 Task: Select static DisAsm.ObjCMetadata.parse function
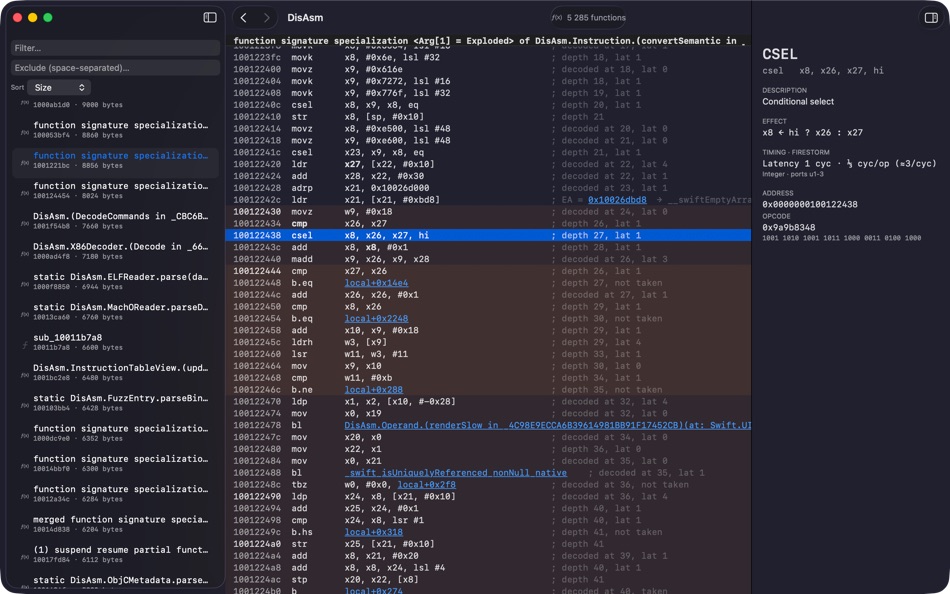pyautogui.click(x=115, y=581)
